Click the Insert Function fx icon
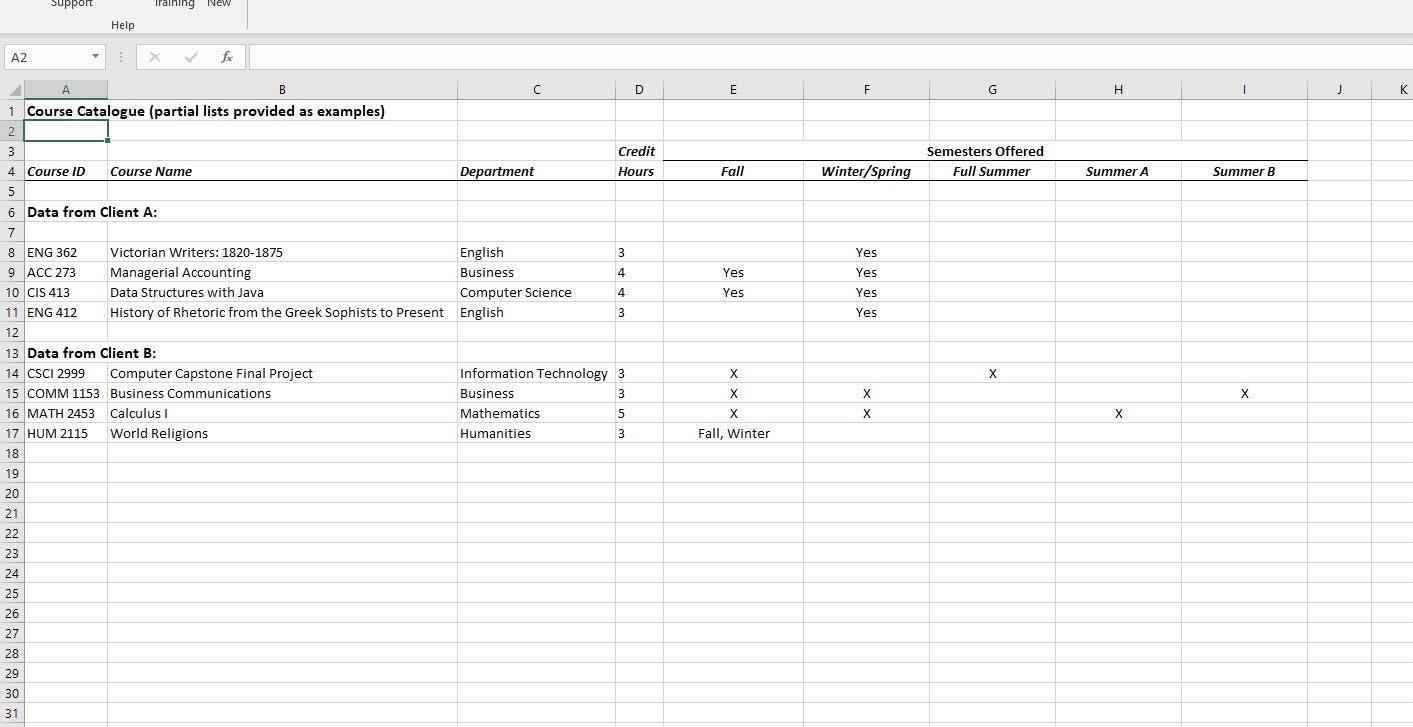Image resolution: width=1413 pixels, height=727 pixels. [227, 57]
